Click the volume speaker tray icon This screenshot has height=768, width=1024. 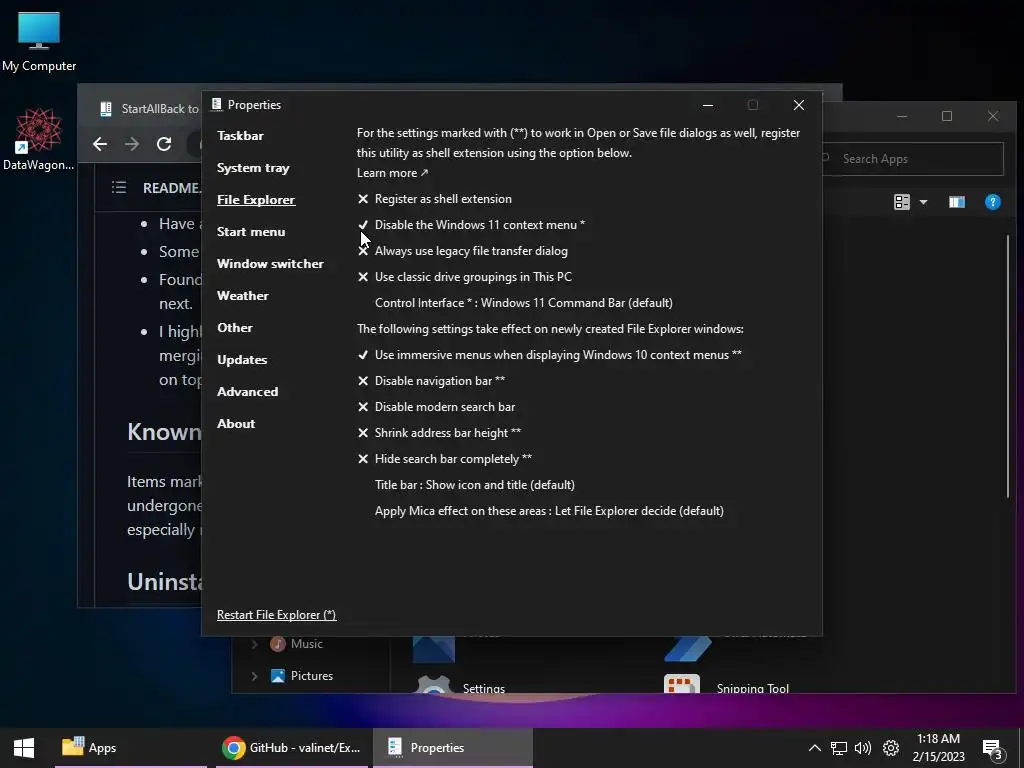pyautogui.click(x=863, y=748)
